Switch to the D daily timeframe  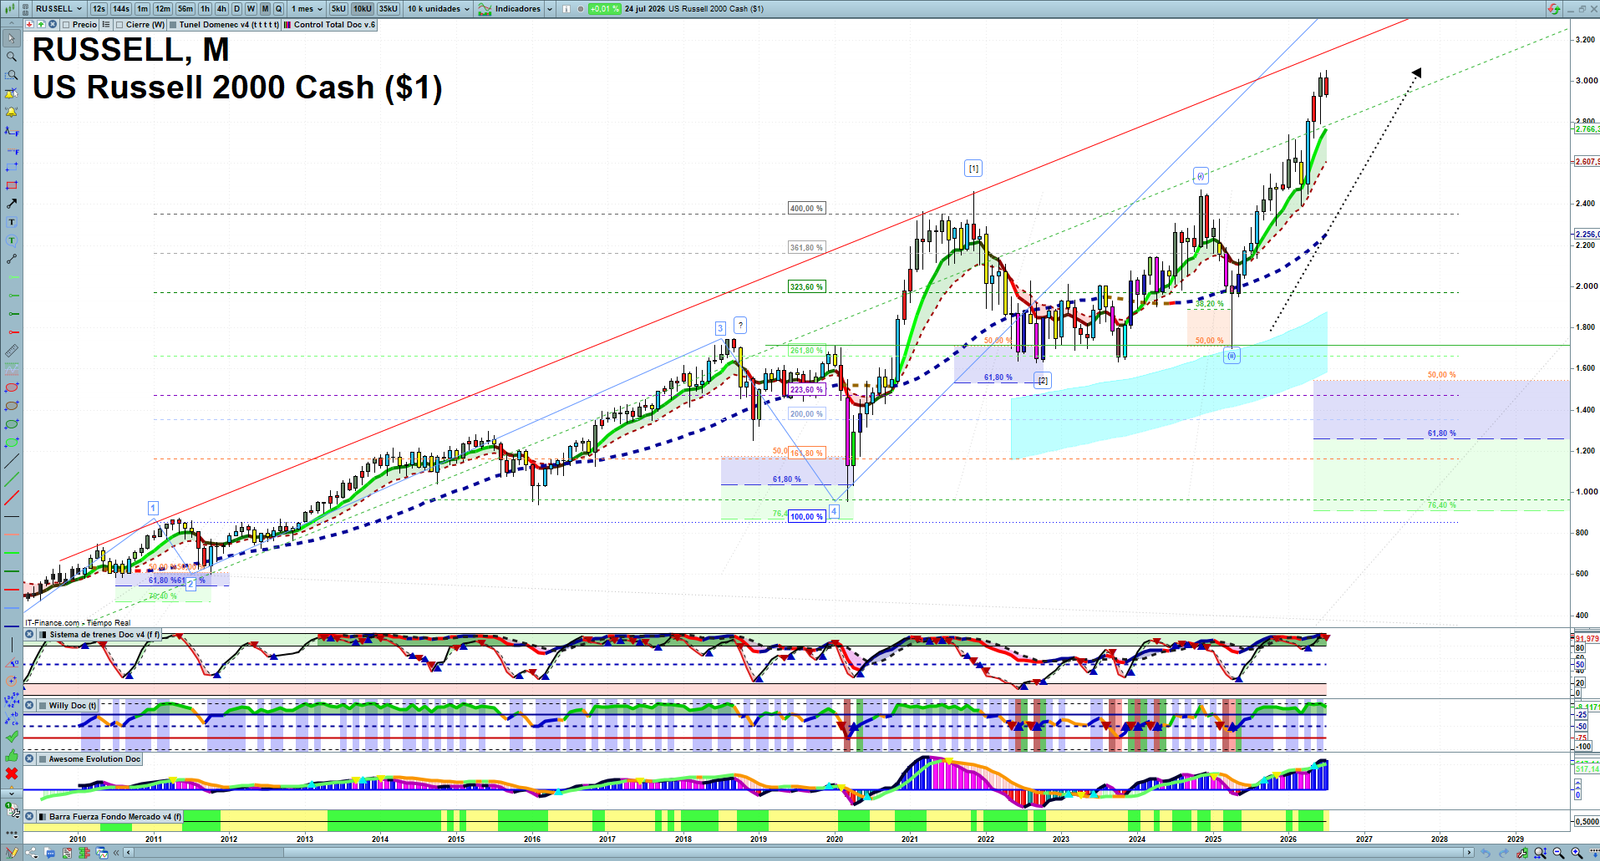pos(237,9)
